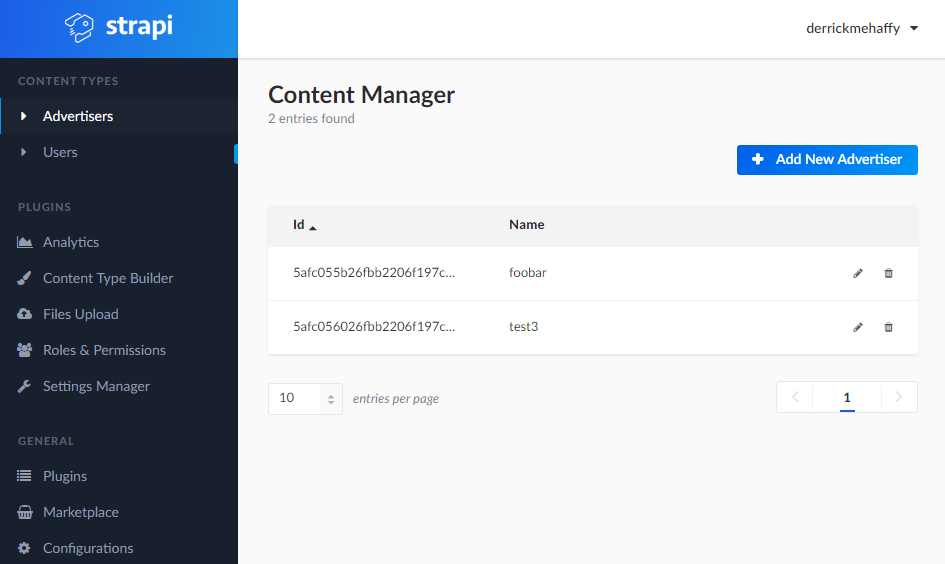Open row with id 5afc055b26fbb2206f197c...
This screenshot has height=564, width=945.
[x=593, y=273]
